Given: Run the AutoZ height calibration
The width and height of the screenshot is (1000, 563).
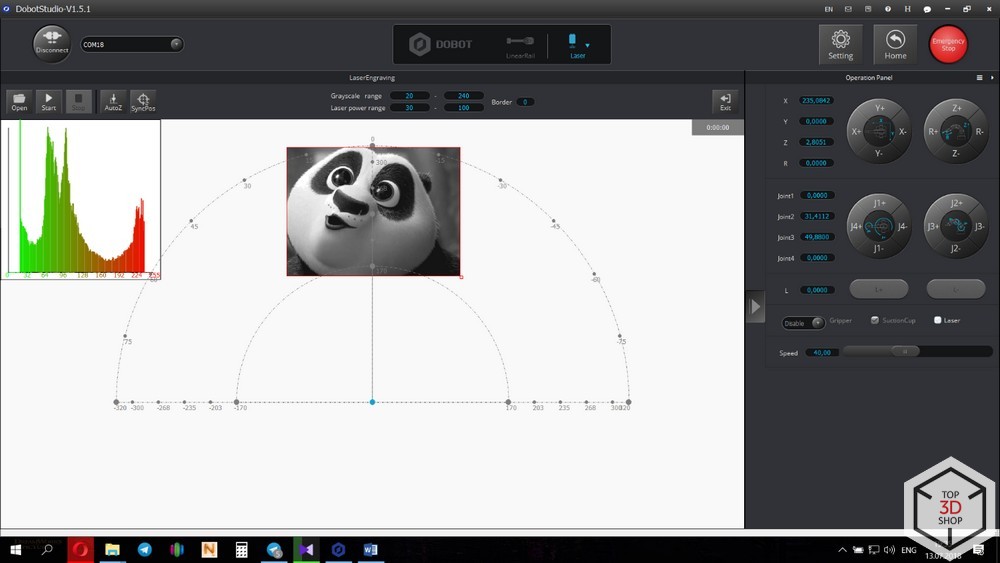Looking at the screenshot, I should tap(113, 101).
